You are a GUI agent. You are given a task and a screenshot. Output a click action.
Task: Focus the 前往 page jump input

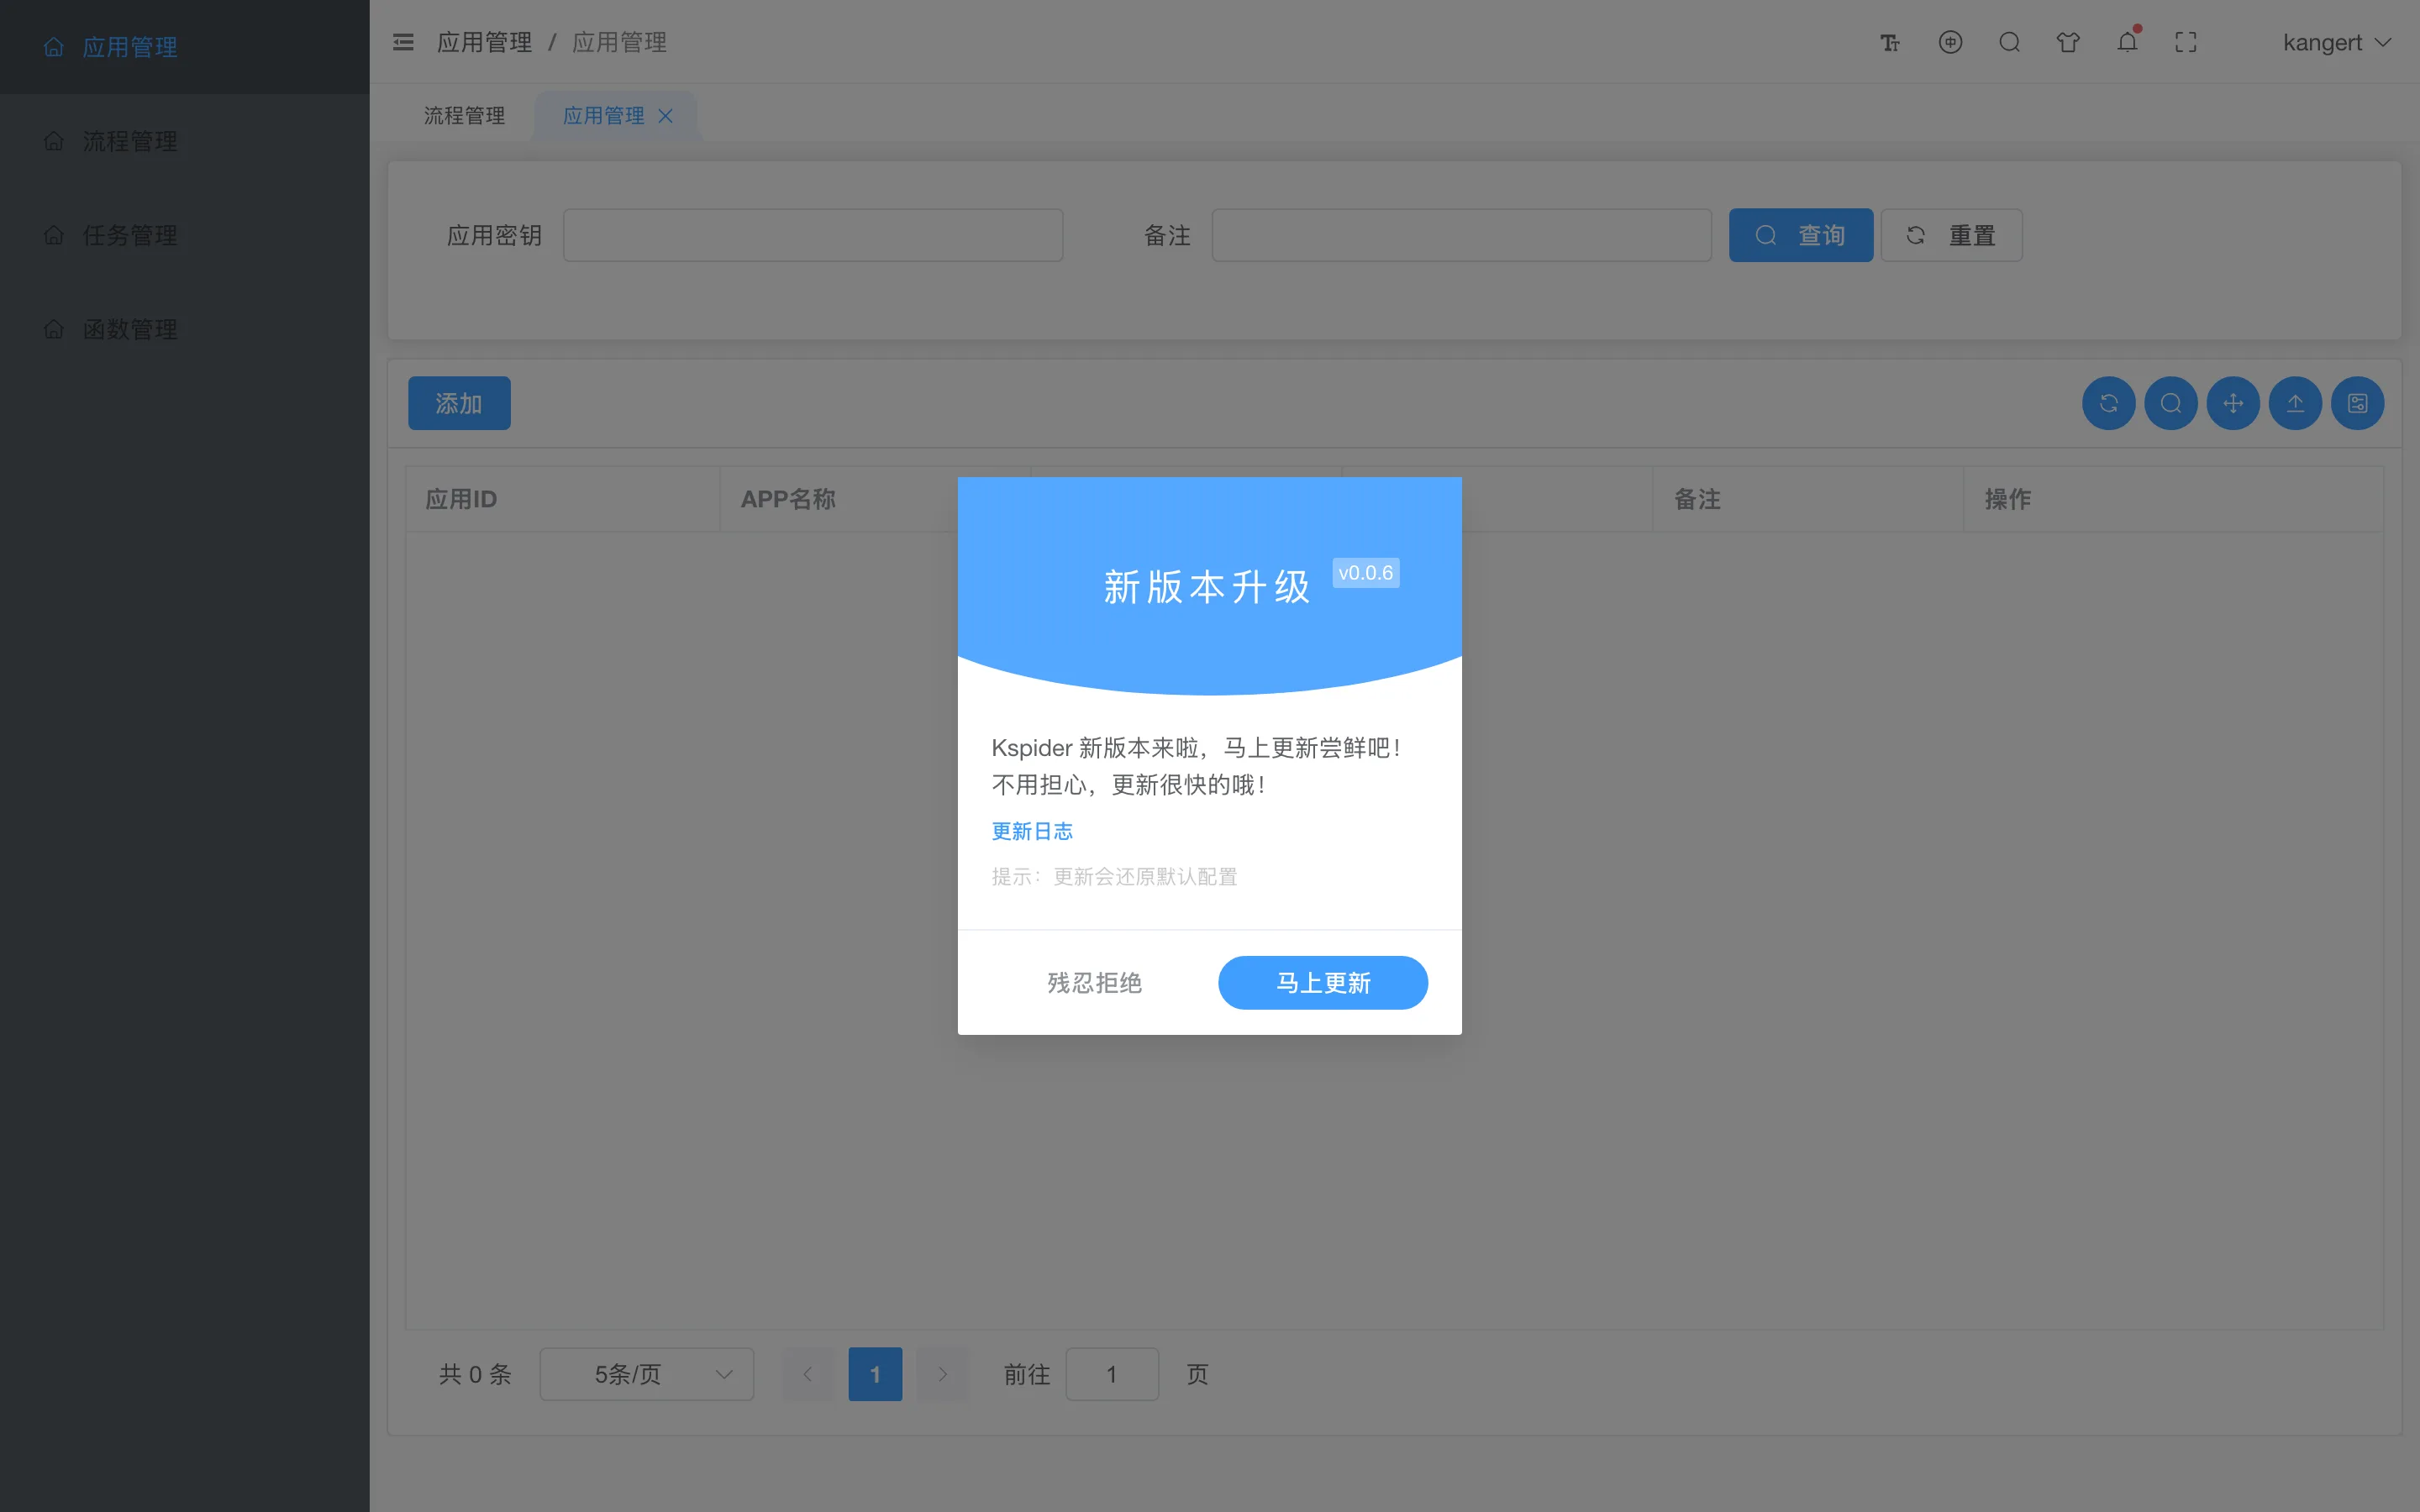tap(1112, 1374)
